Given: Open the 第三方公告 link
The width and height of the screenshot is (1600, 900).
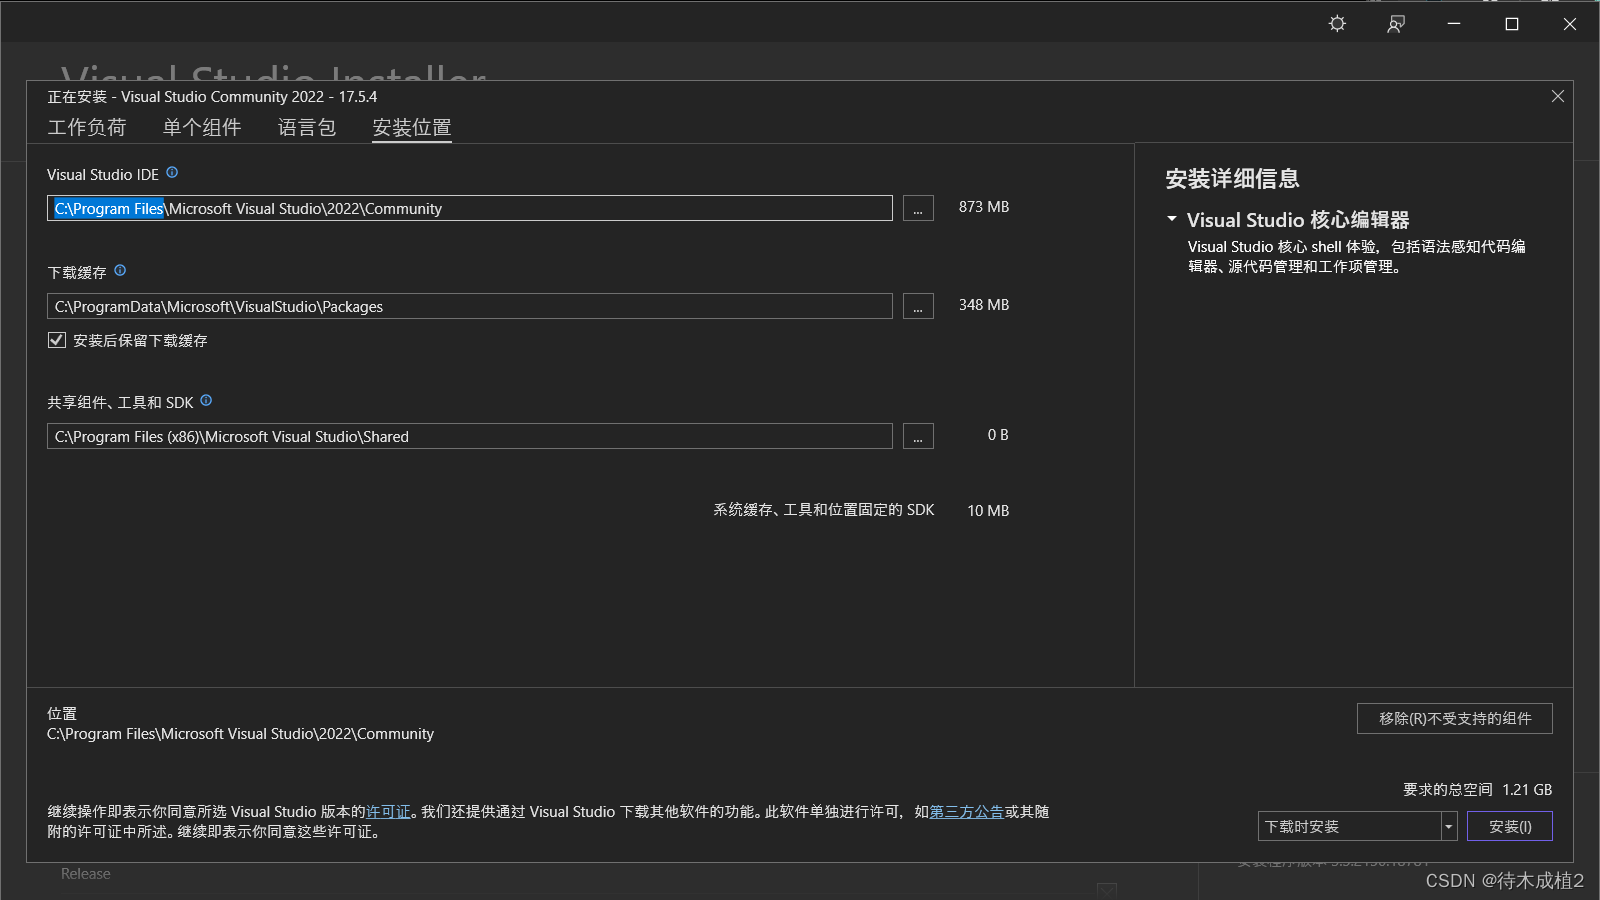Looking at the screenshot, I should tap(967, 812).
